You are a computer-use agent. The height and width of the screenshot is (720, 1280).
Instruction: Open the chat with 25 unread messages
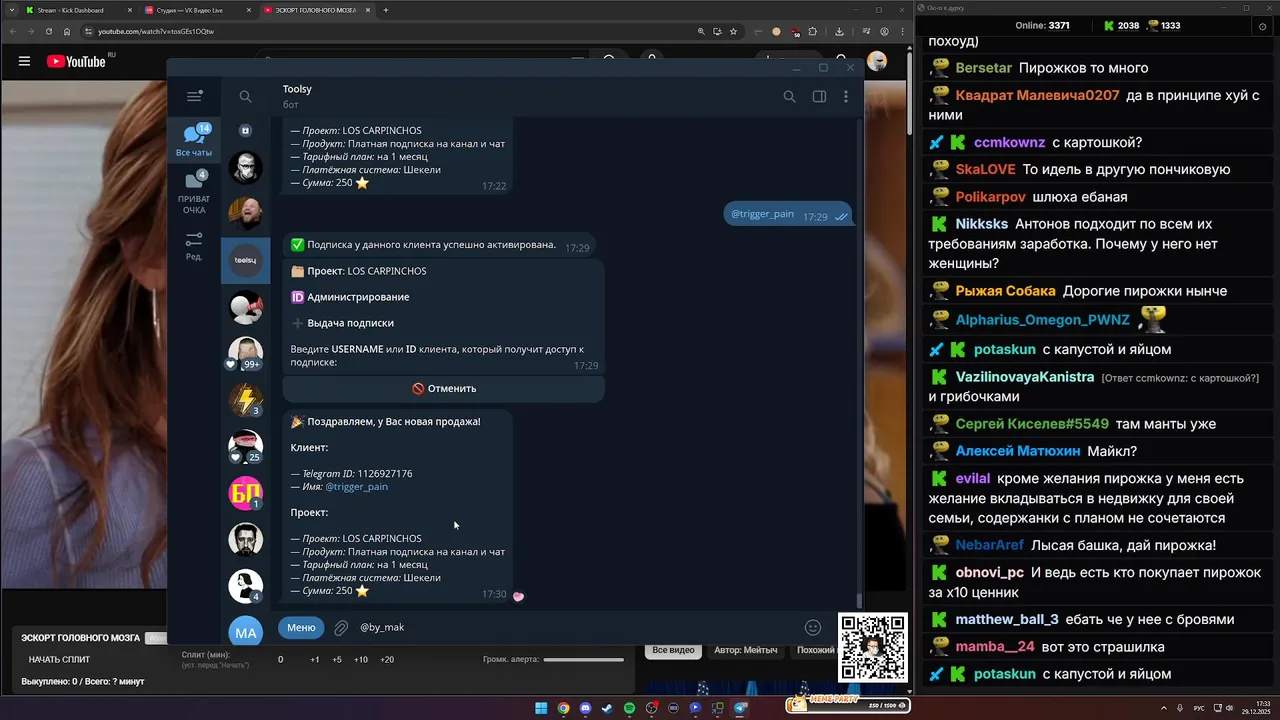coord(245,446)
